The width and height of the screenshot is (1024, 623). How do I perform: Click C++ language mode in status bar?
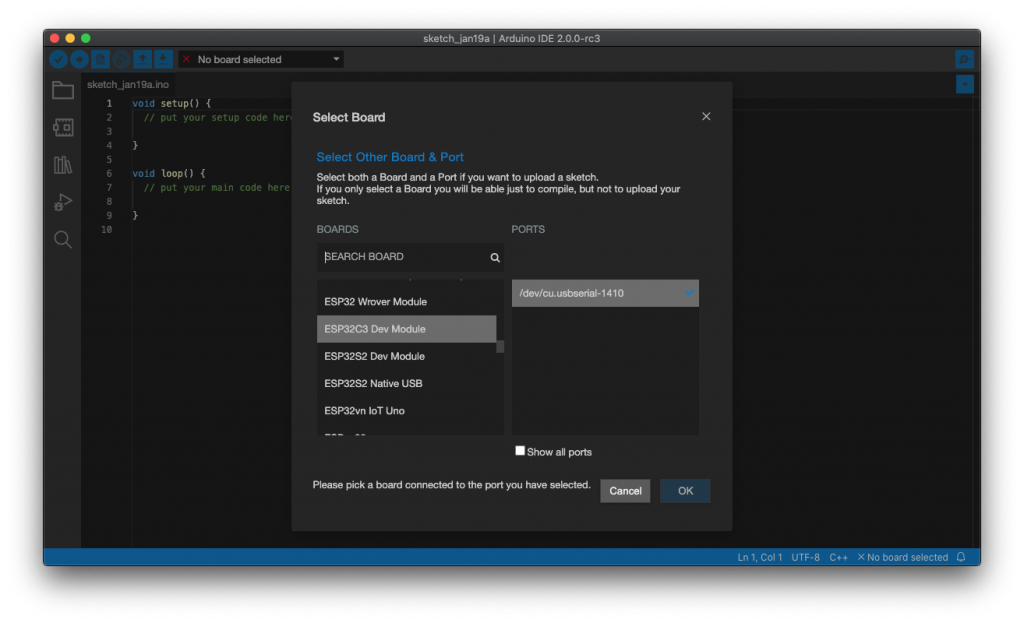pyautogui.click(x=839, y=557)
